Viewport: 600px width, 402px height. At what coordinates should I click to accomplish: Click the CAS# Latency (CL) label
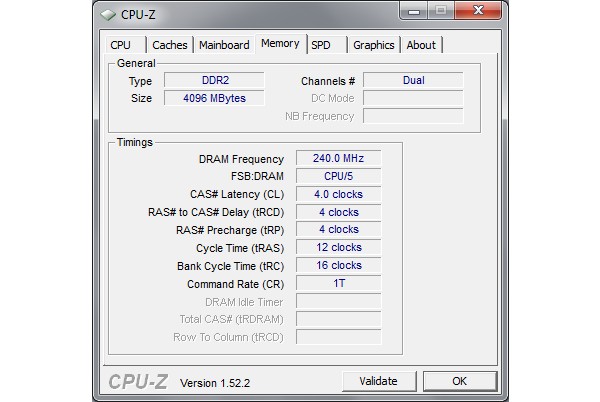(x=237, y=194)
